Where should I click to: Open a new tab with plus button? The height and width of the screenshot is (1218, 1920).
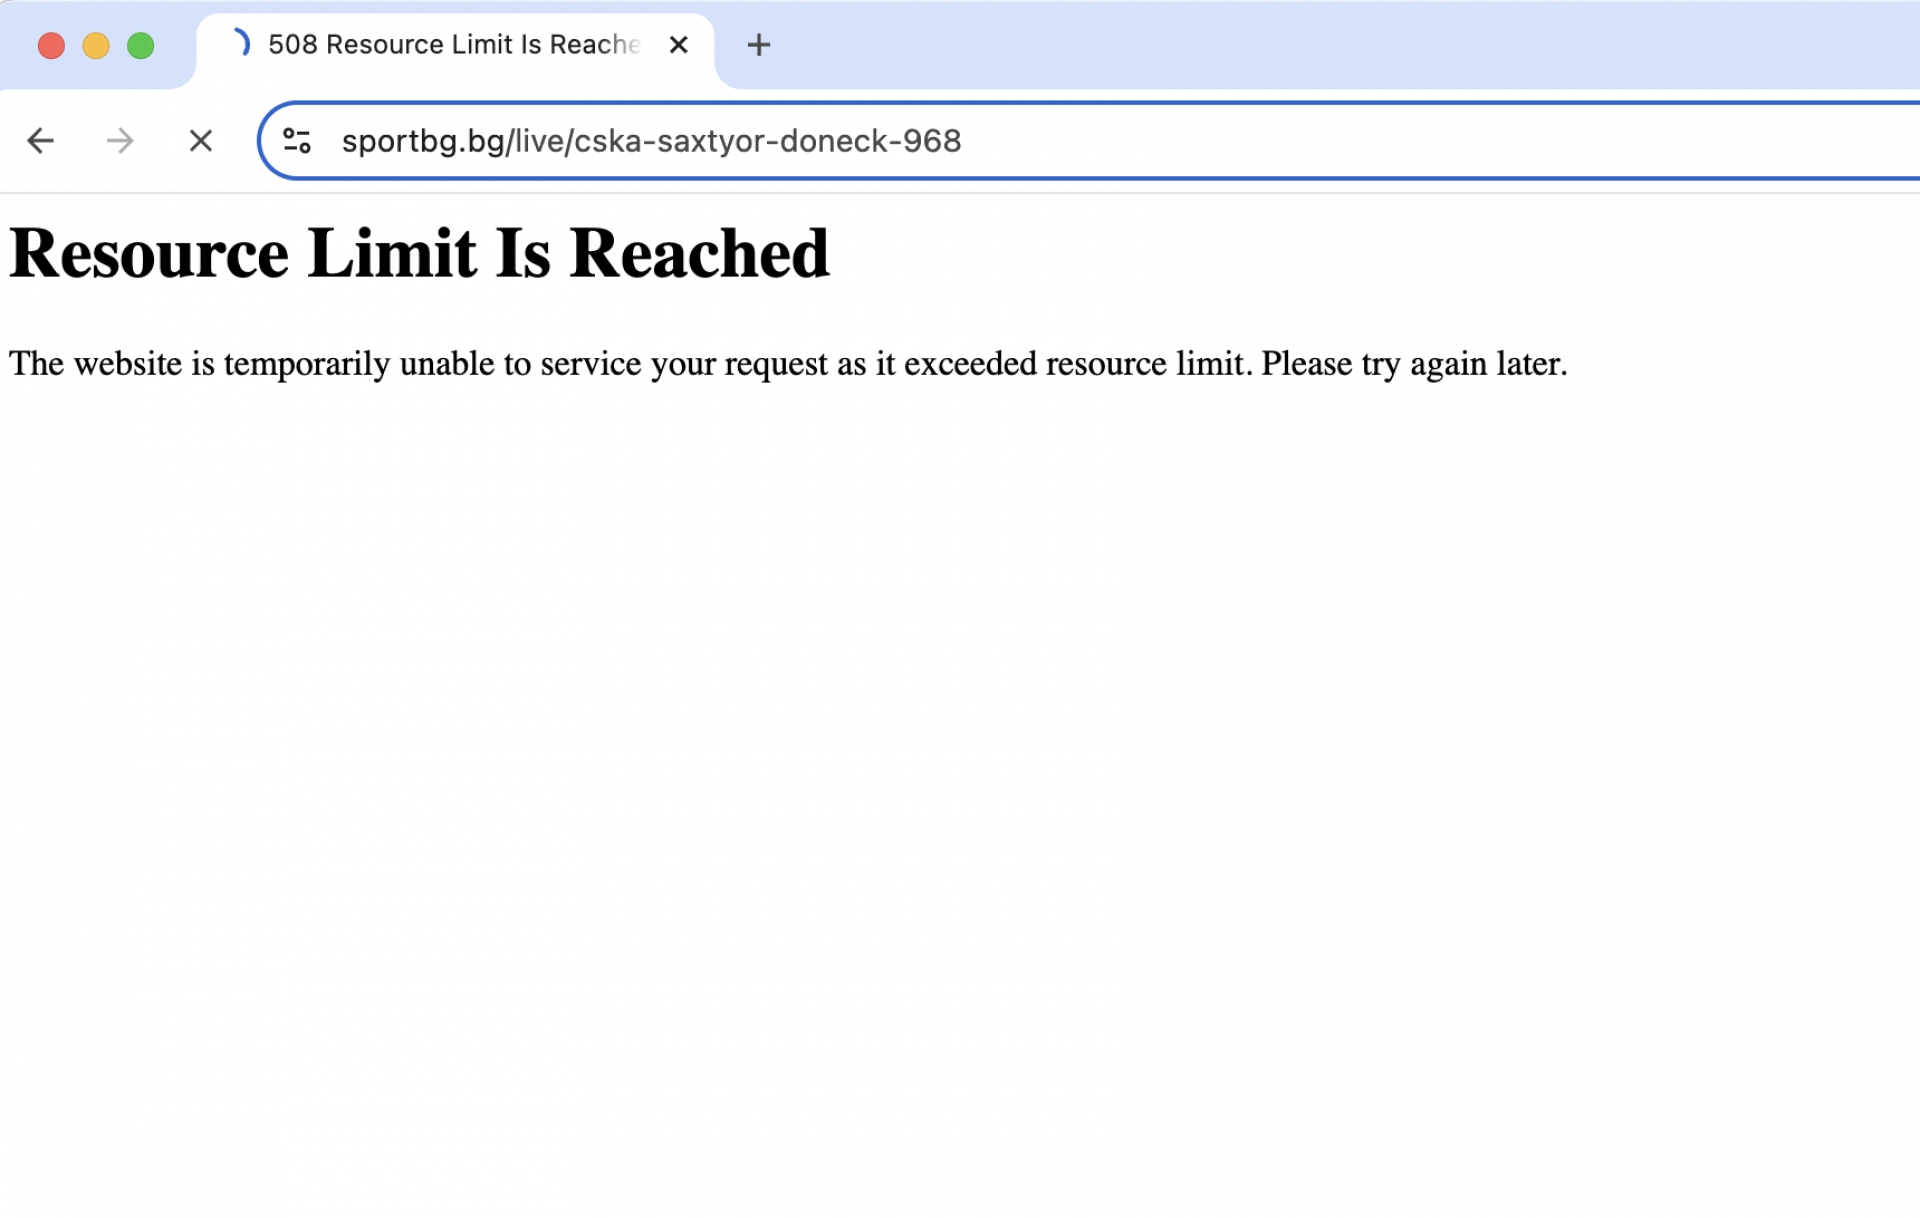(759, 45)
